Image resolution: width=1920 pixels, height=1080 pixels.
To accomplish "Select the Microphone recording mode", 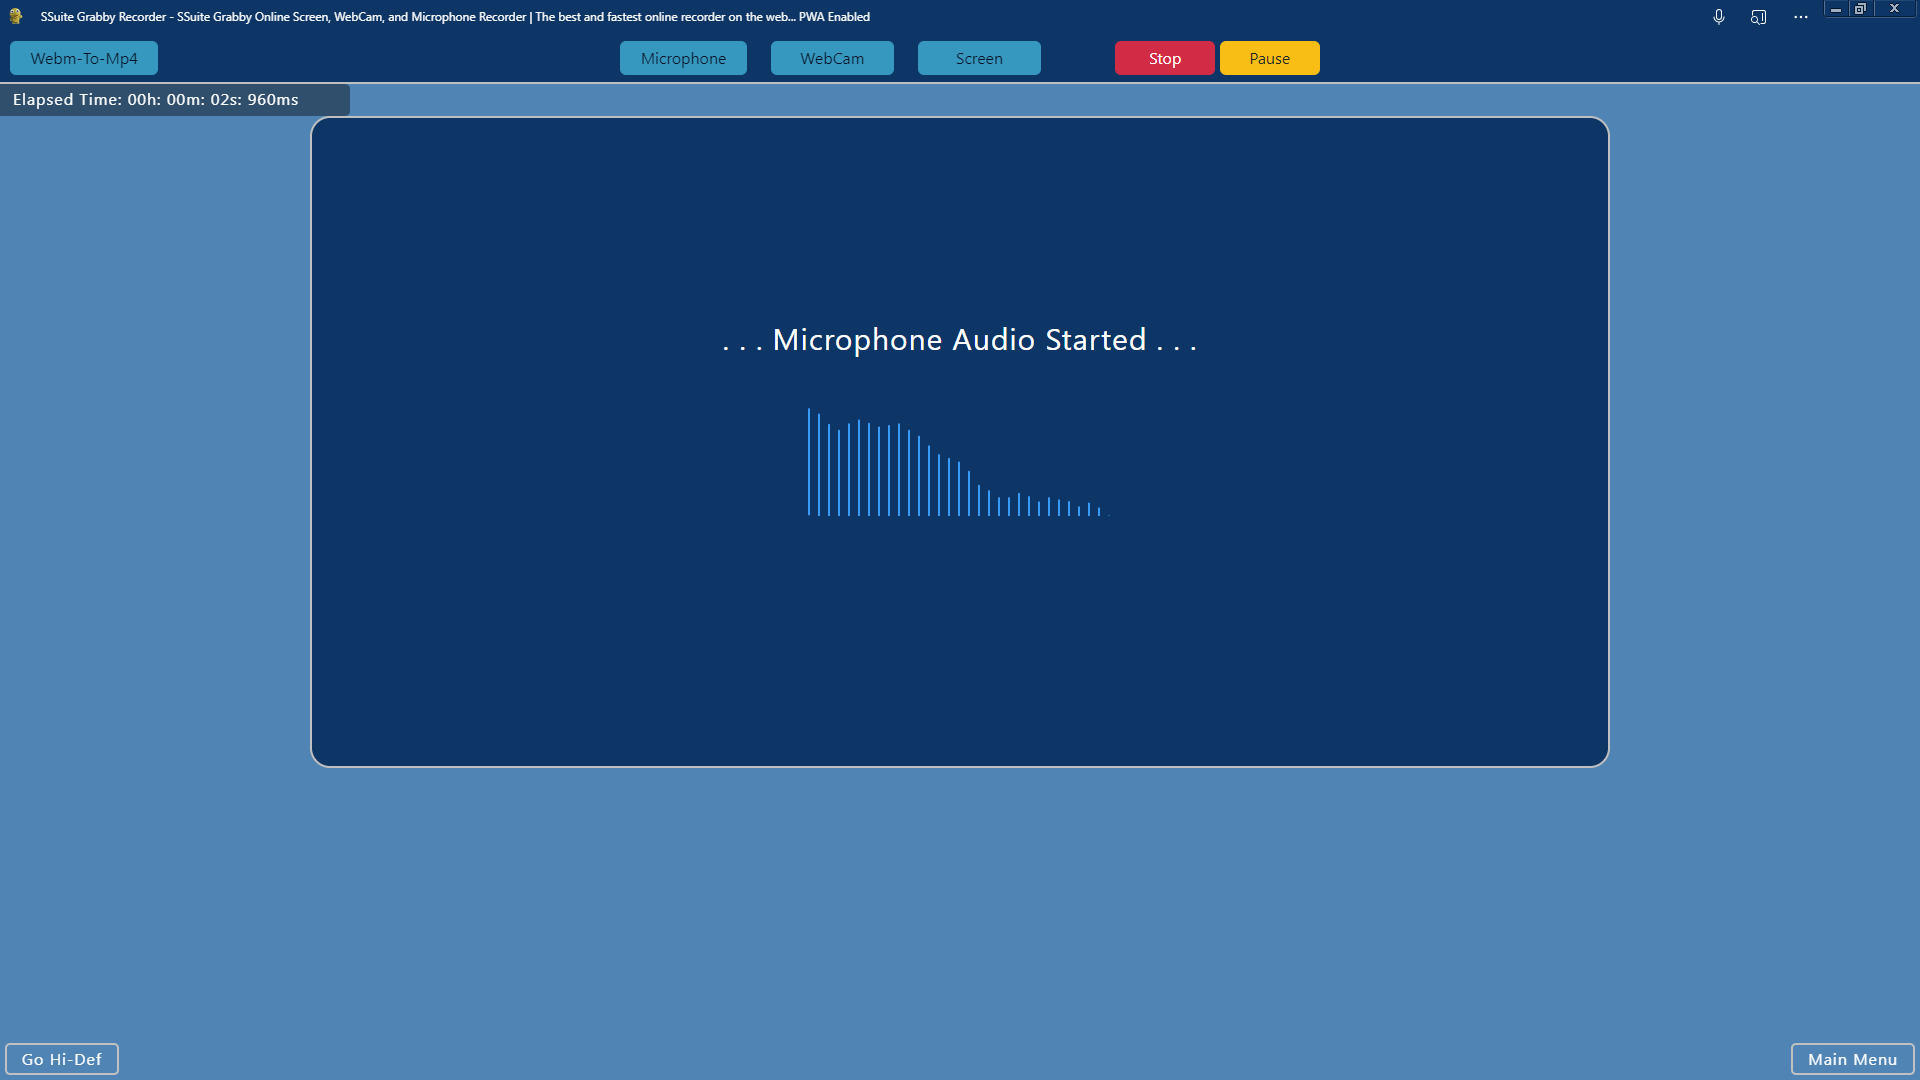I will pyautogui.click(x=683, y=58).
